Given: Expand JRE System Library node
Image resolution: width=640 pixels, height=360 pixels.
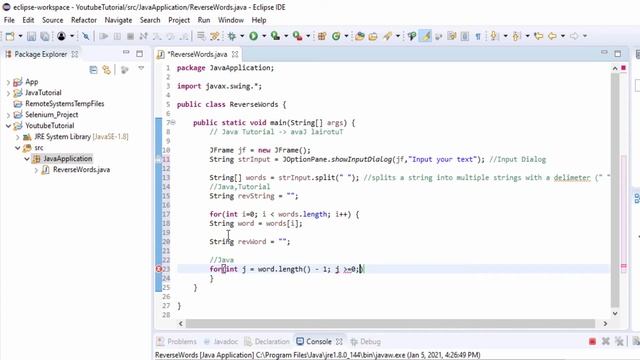Looking at the screenshot, I should [18, 137].
